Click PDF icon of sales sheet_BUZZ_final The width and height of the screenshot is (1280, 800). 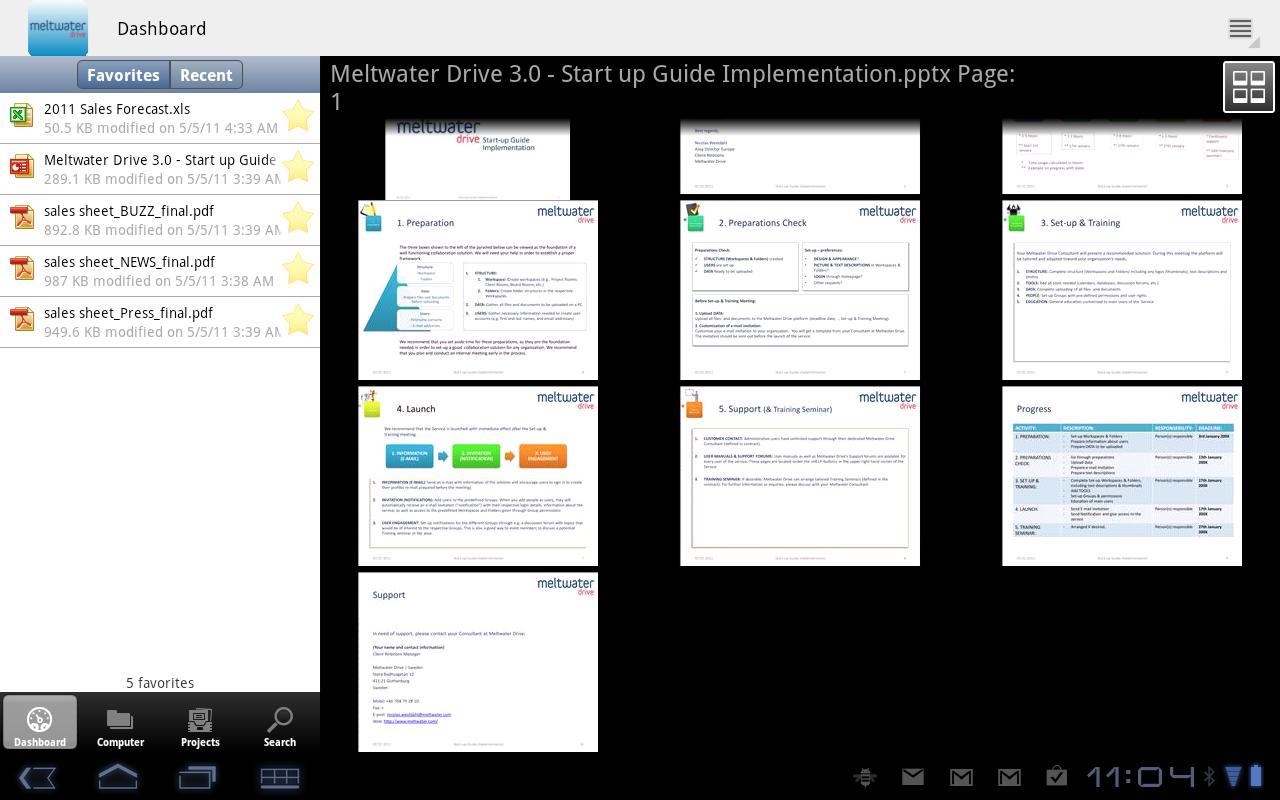click(21, 217)
